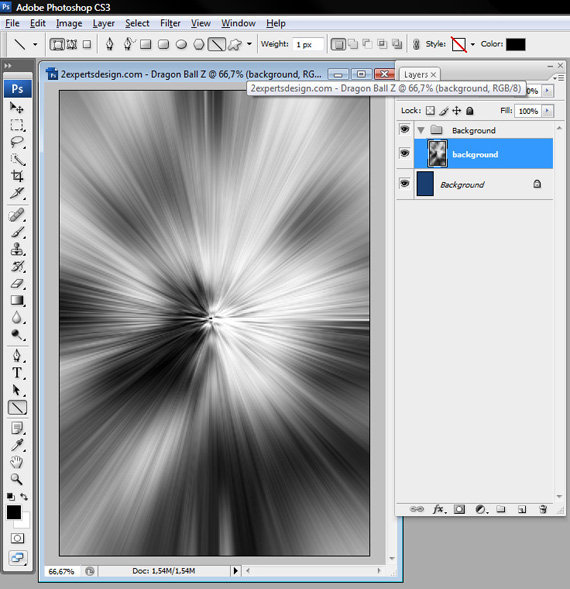Select the Blur tool
Viewport: 570px width, 589px height.
pos(17,317)
